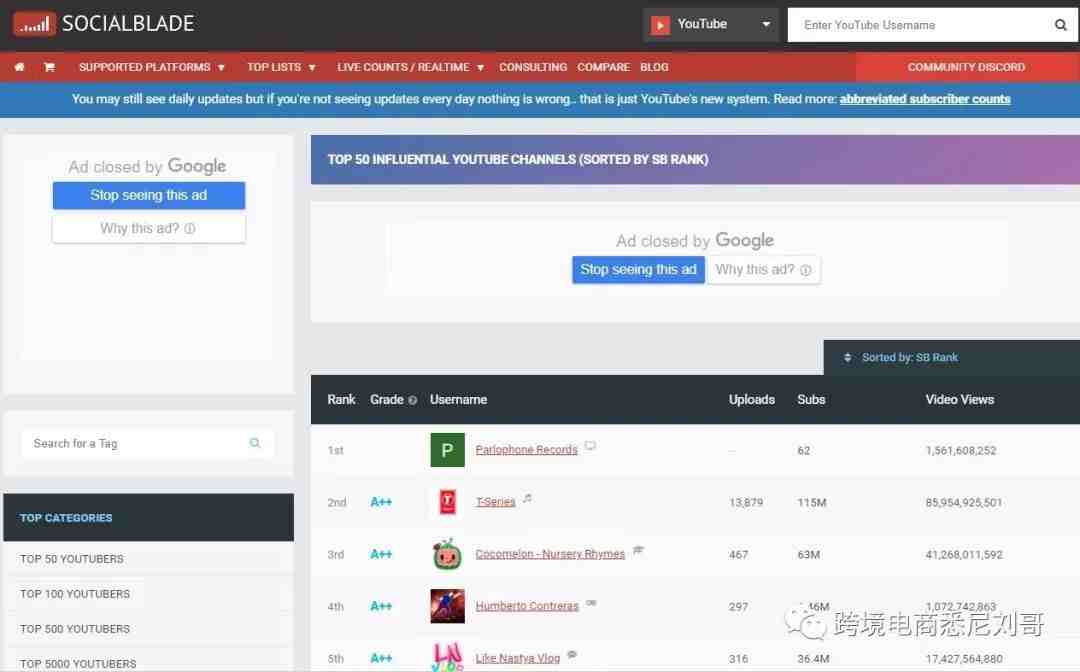The image size is (1080, 672).
Task: Open the YouTube platform dropdown
Action: 710,25
